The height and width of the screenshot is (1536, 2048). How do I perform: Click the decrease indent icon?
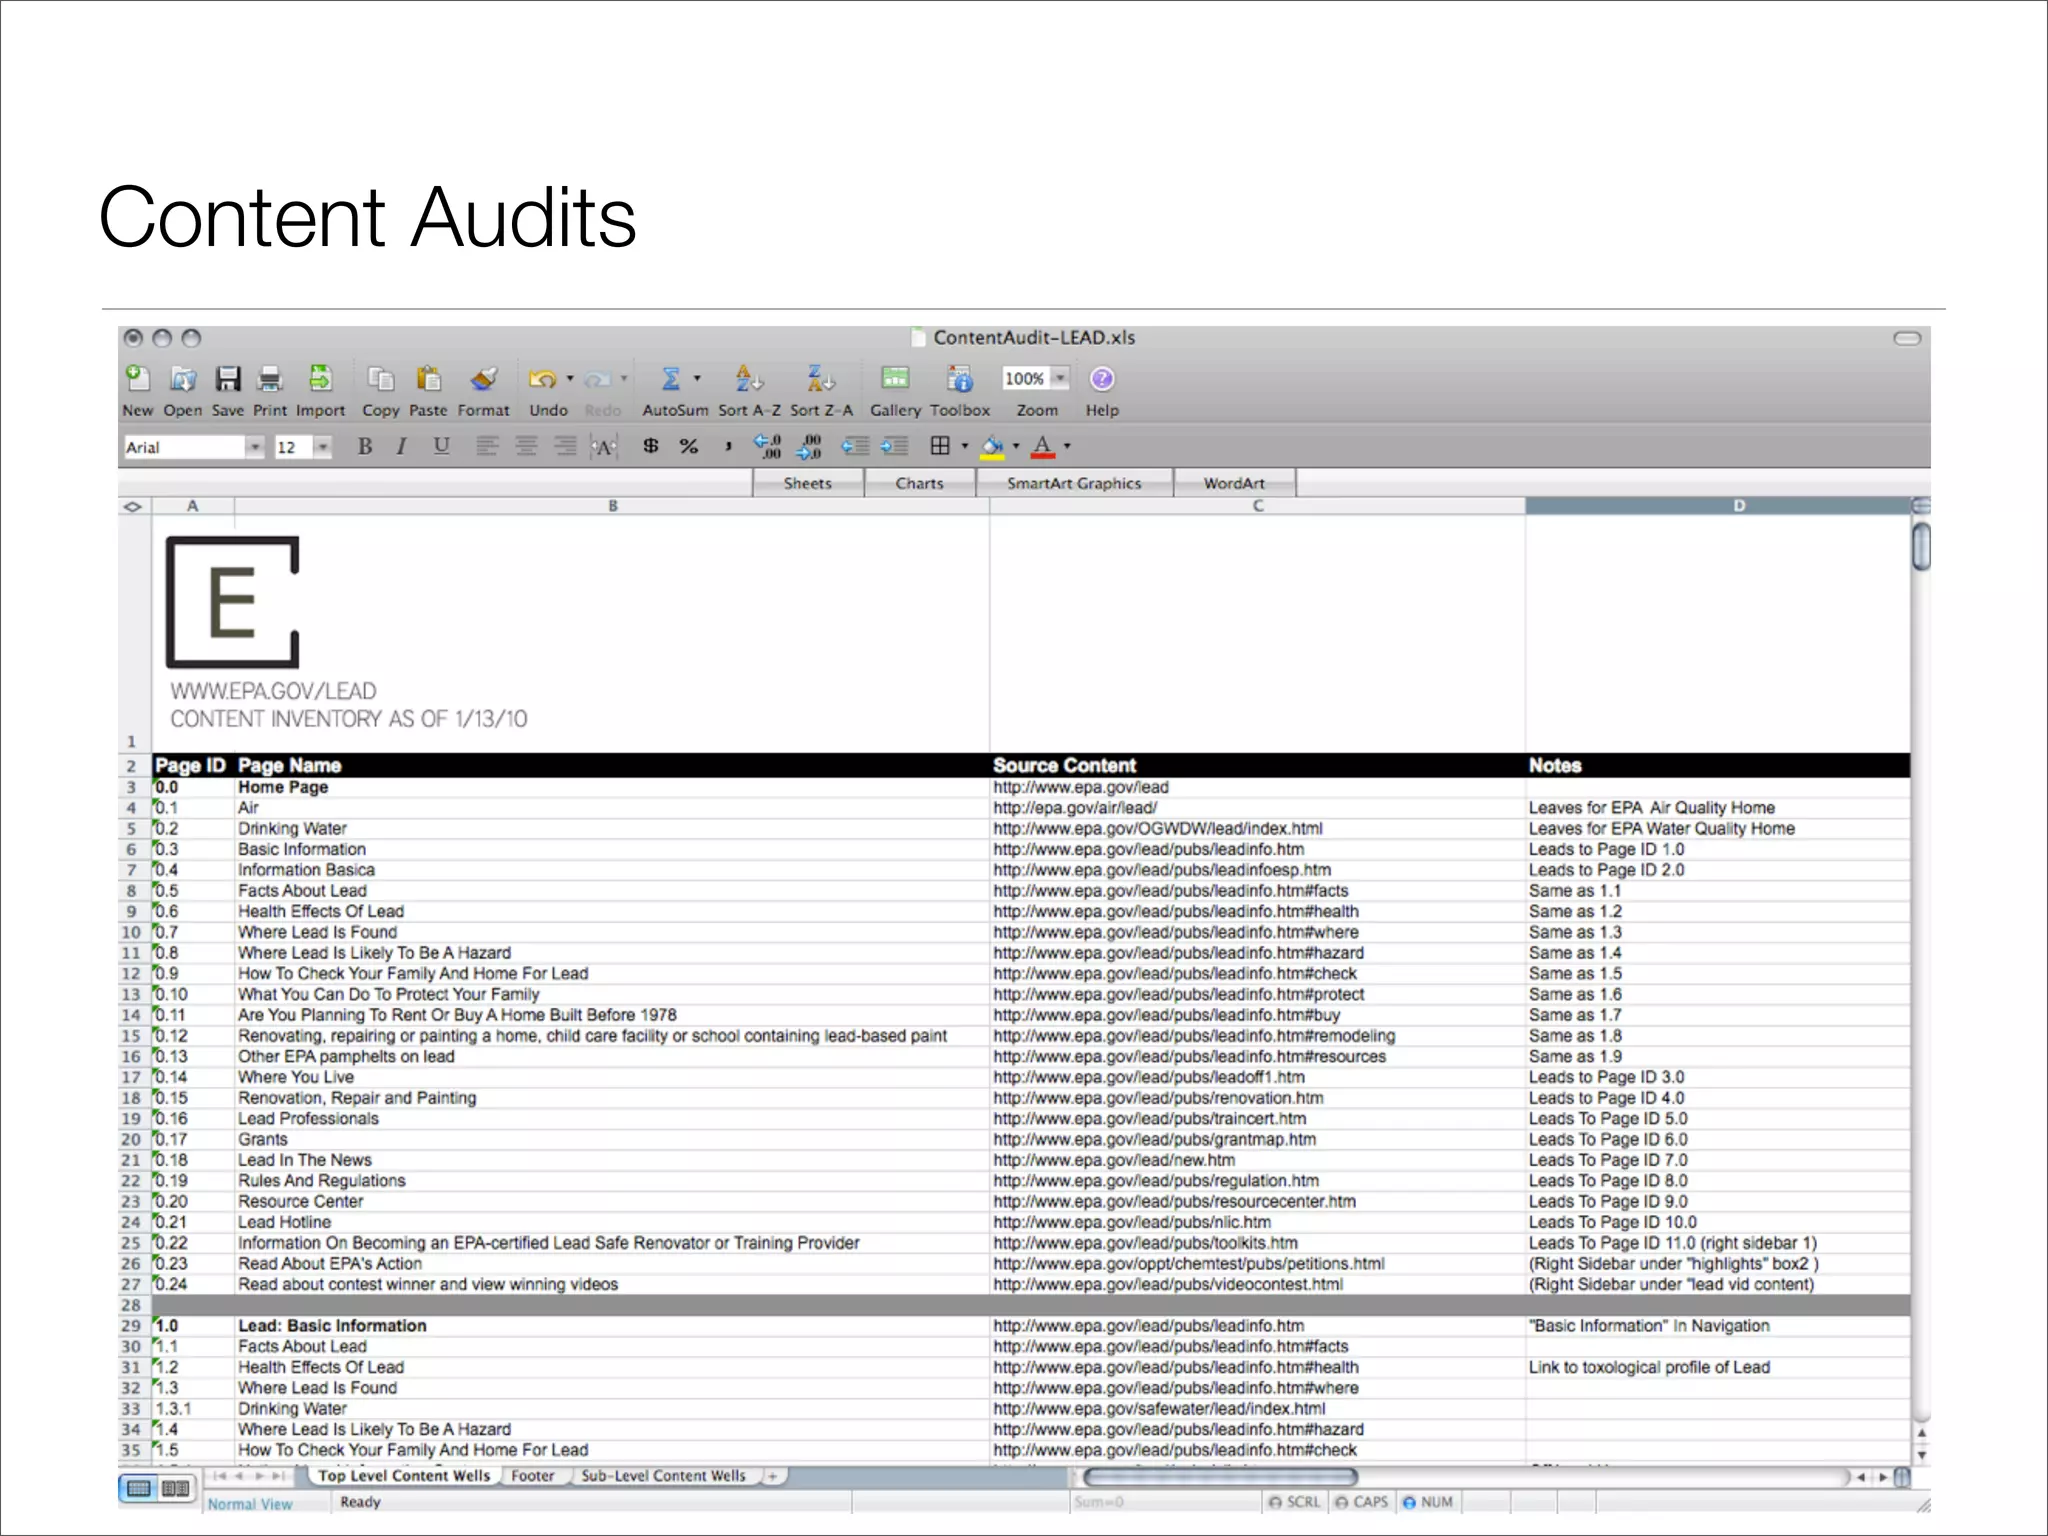[x=854, y=446]
